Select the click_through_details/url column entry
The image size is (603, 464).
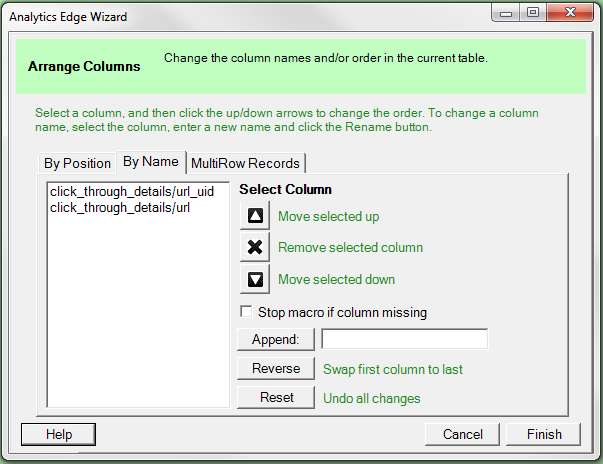tap(119, 207)
